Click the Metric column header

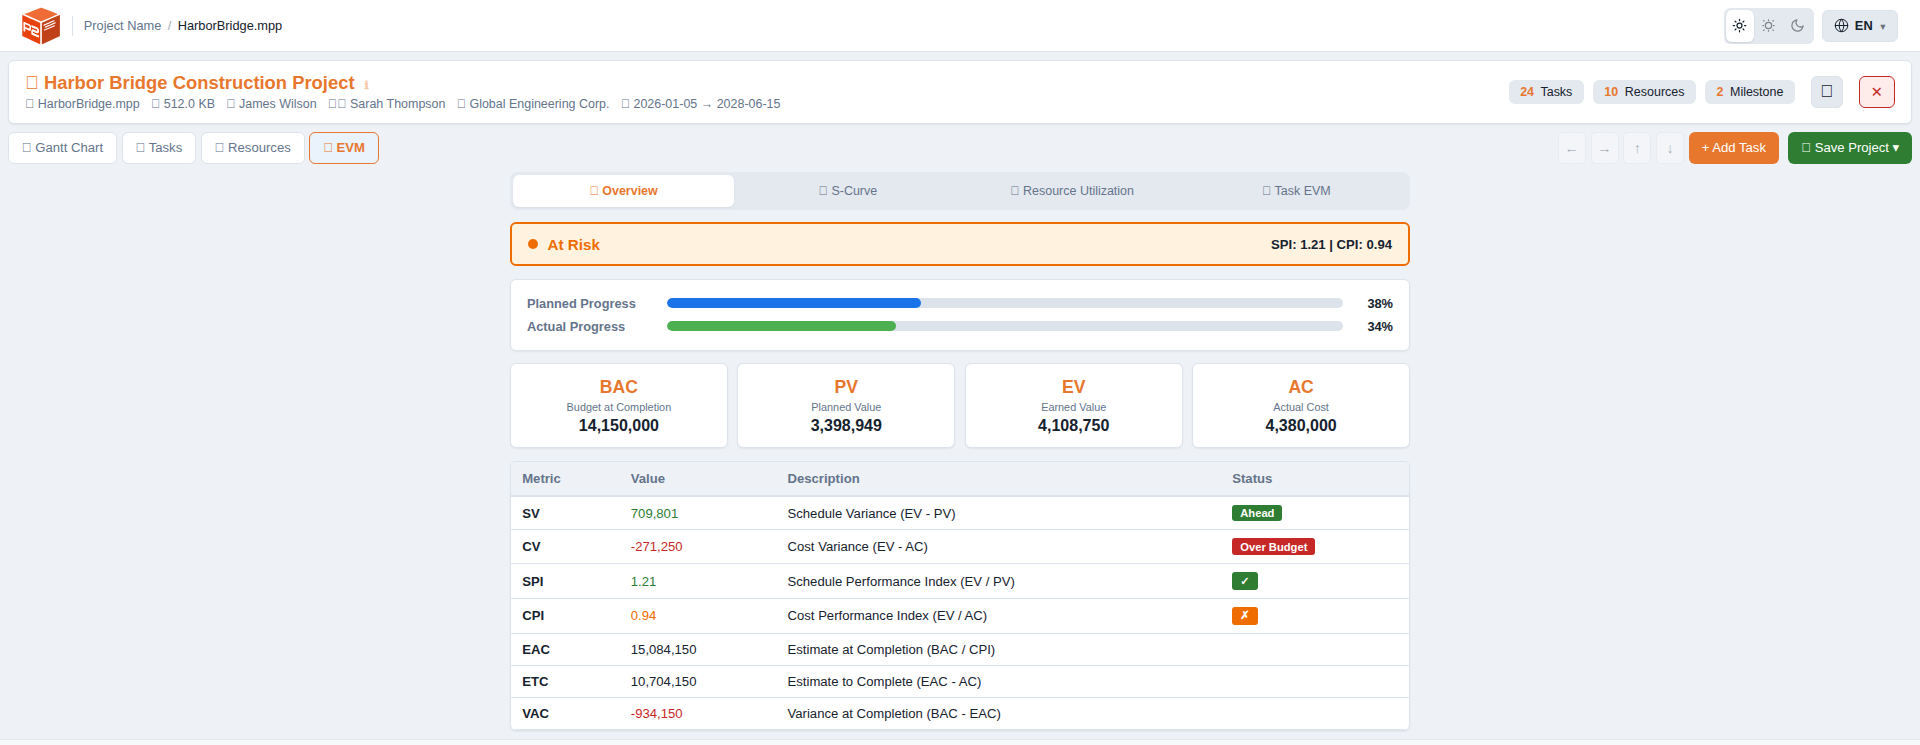[541, 479]
